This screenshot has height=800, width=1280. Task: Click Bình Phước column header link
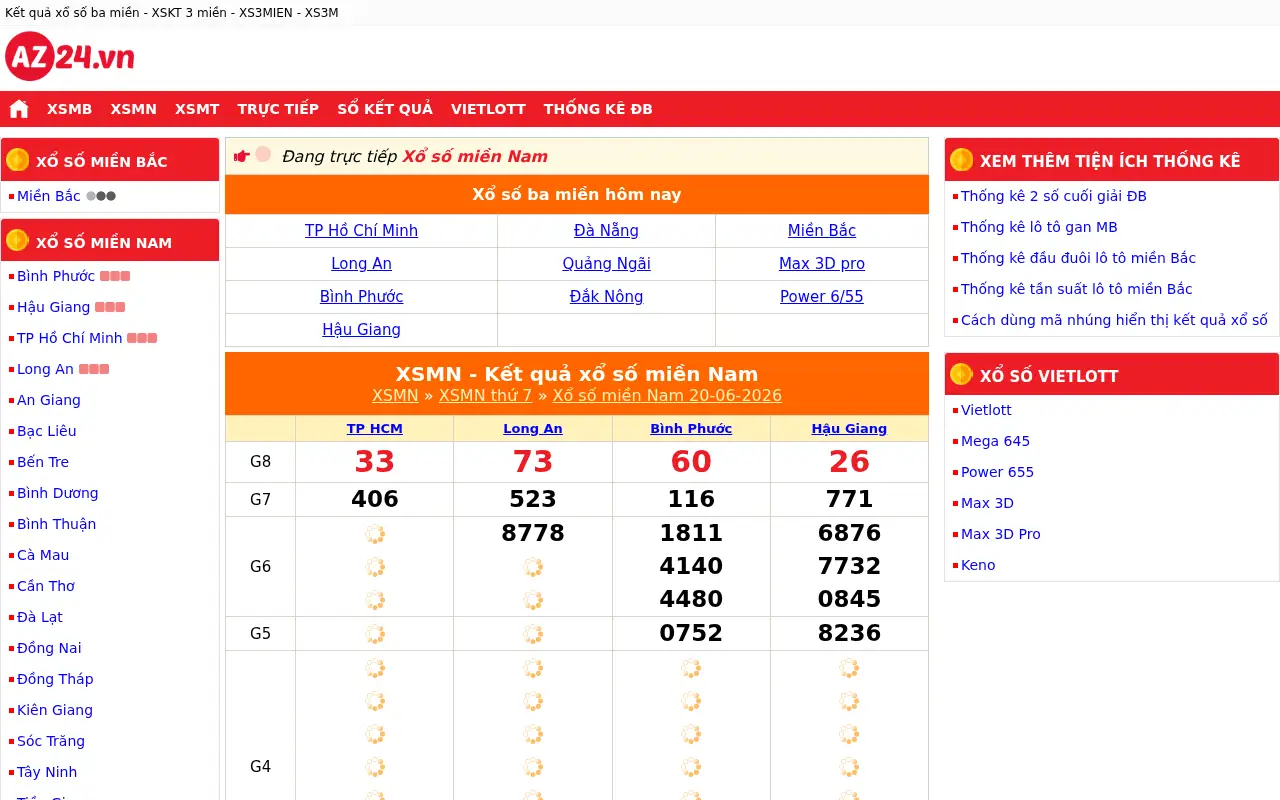691,429
